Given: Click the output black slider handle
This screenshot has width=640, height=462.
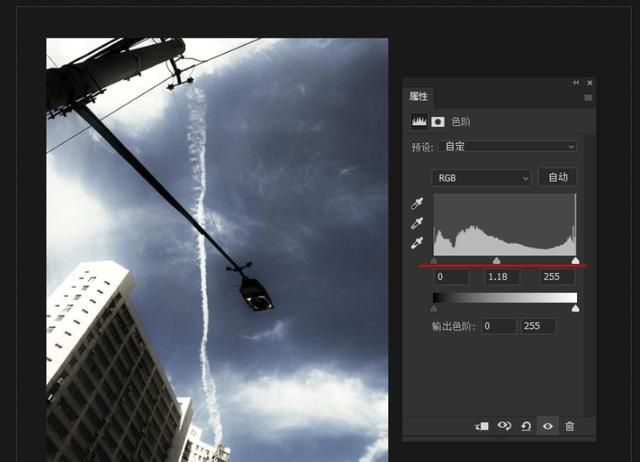Looking at the screenshot, I should point(434,308).
